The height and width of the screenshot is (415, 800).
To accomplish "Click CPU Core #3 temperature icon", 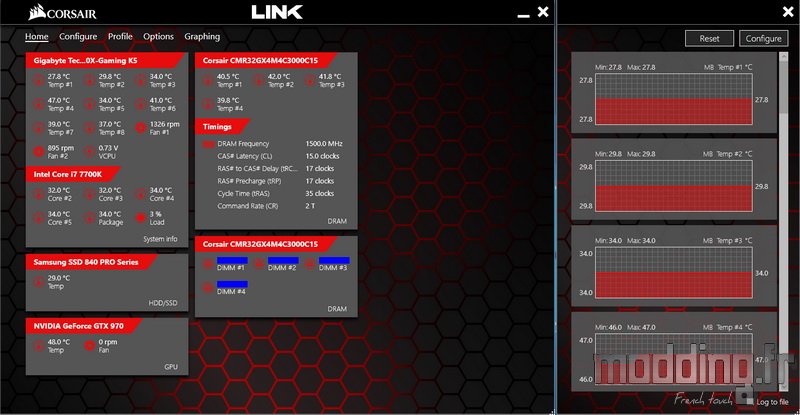I will click(89, 194).
